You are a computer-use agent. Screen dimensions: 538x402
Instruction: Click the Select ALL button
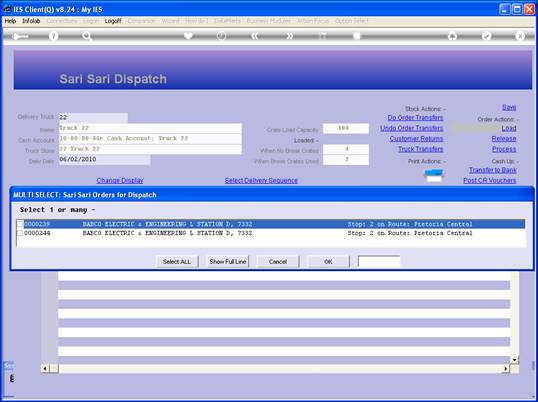point(177,262)
